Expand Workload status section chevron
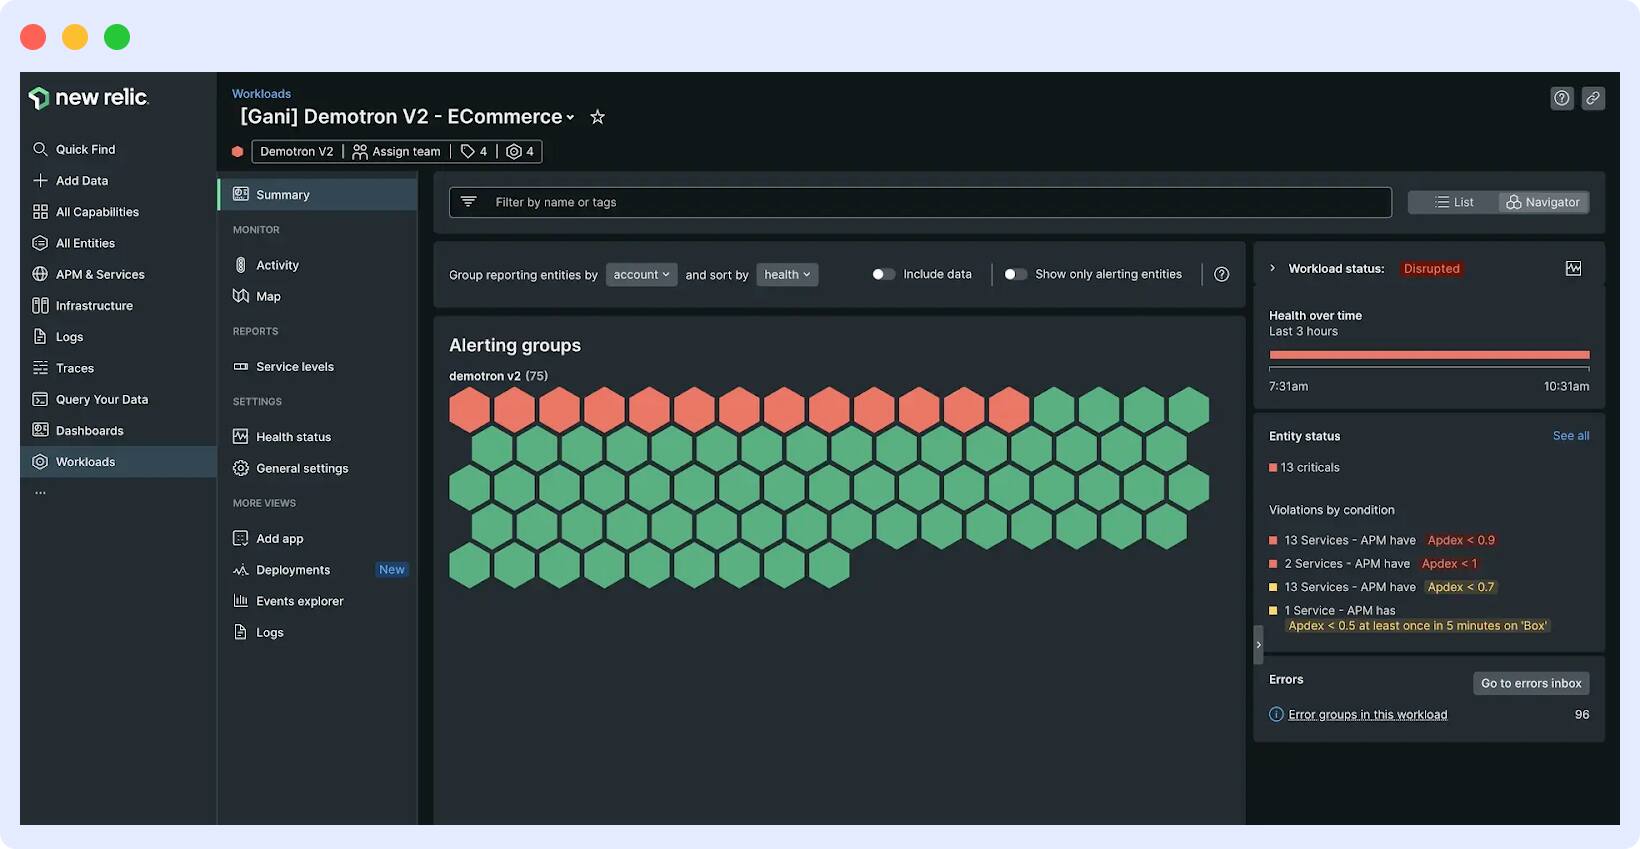This screenshot has width=1640, height=849. (1272, 268)
